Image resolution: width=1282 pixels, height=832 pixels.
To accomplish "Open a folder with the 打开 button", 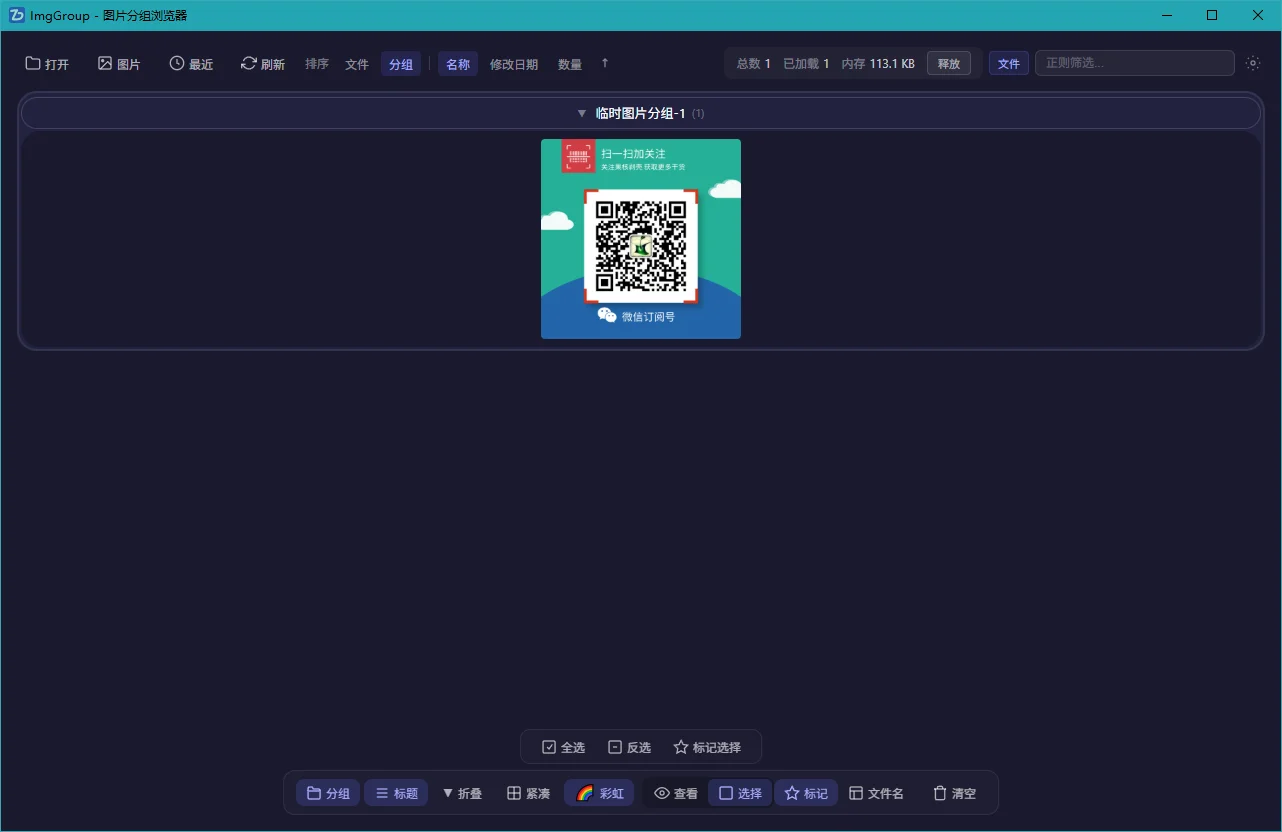I will pos(47,64).
